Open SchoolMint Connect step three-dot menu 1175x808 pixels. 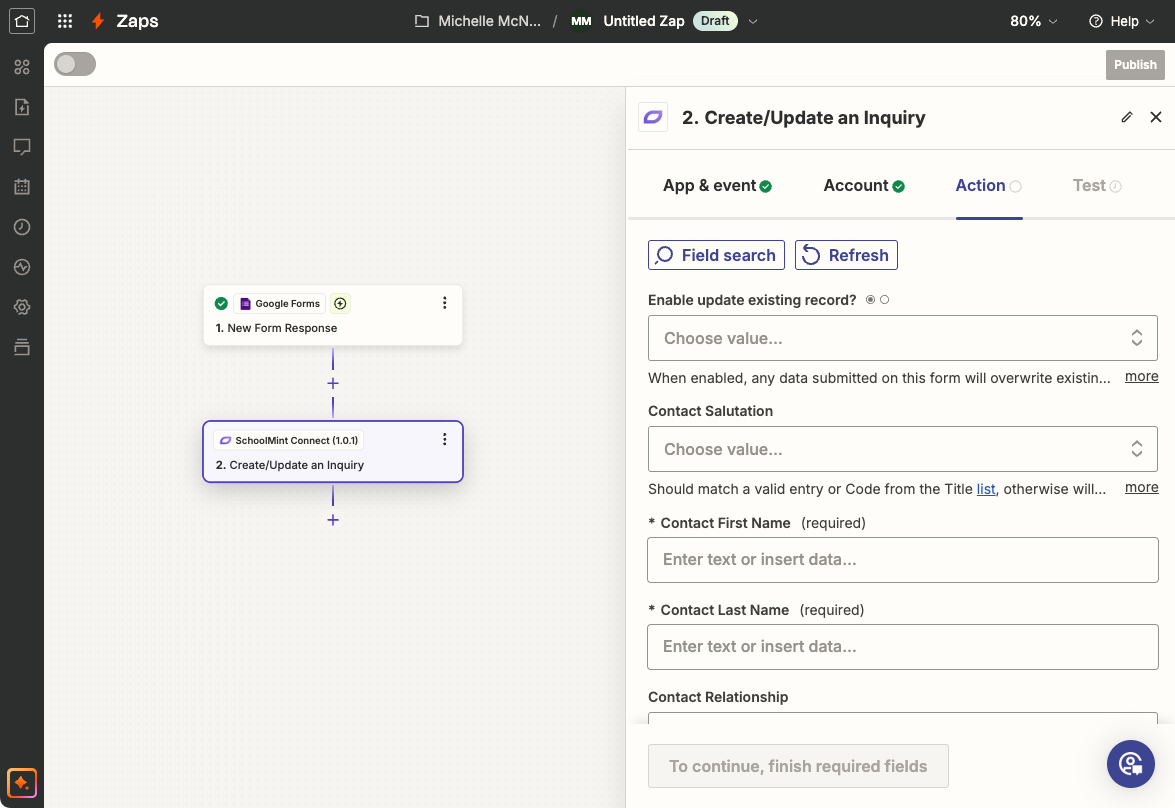click(444, 439)
